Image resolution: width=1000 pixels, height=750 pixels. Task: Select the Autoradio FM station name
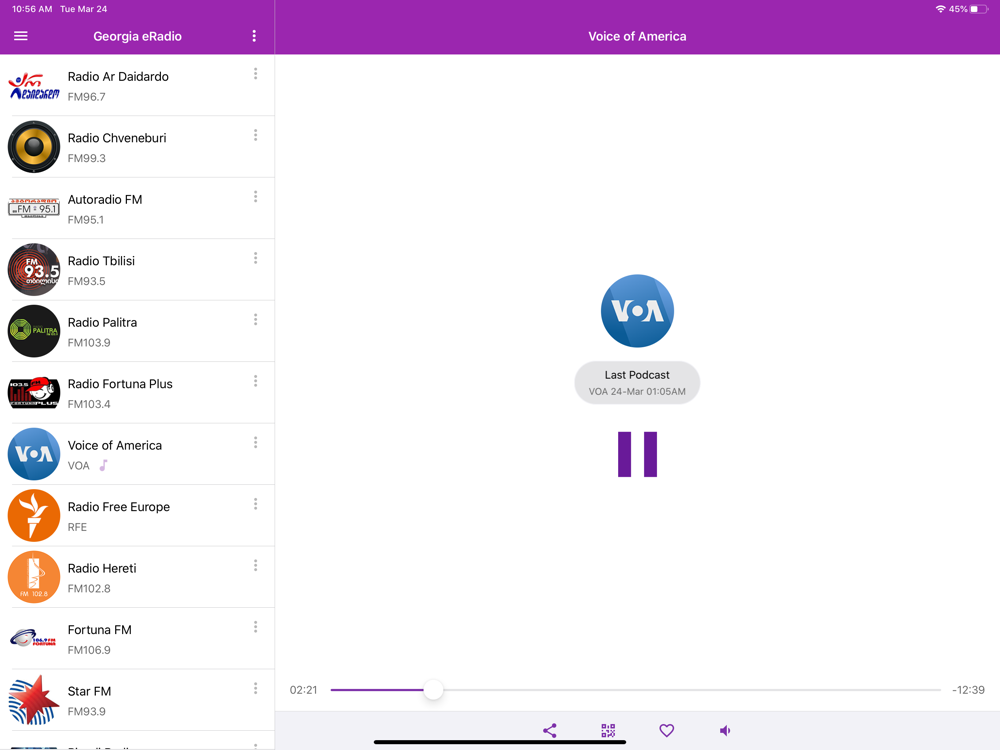(105, 200)
